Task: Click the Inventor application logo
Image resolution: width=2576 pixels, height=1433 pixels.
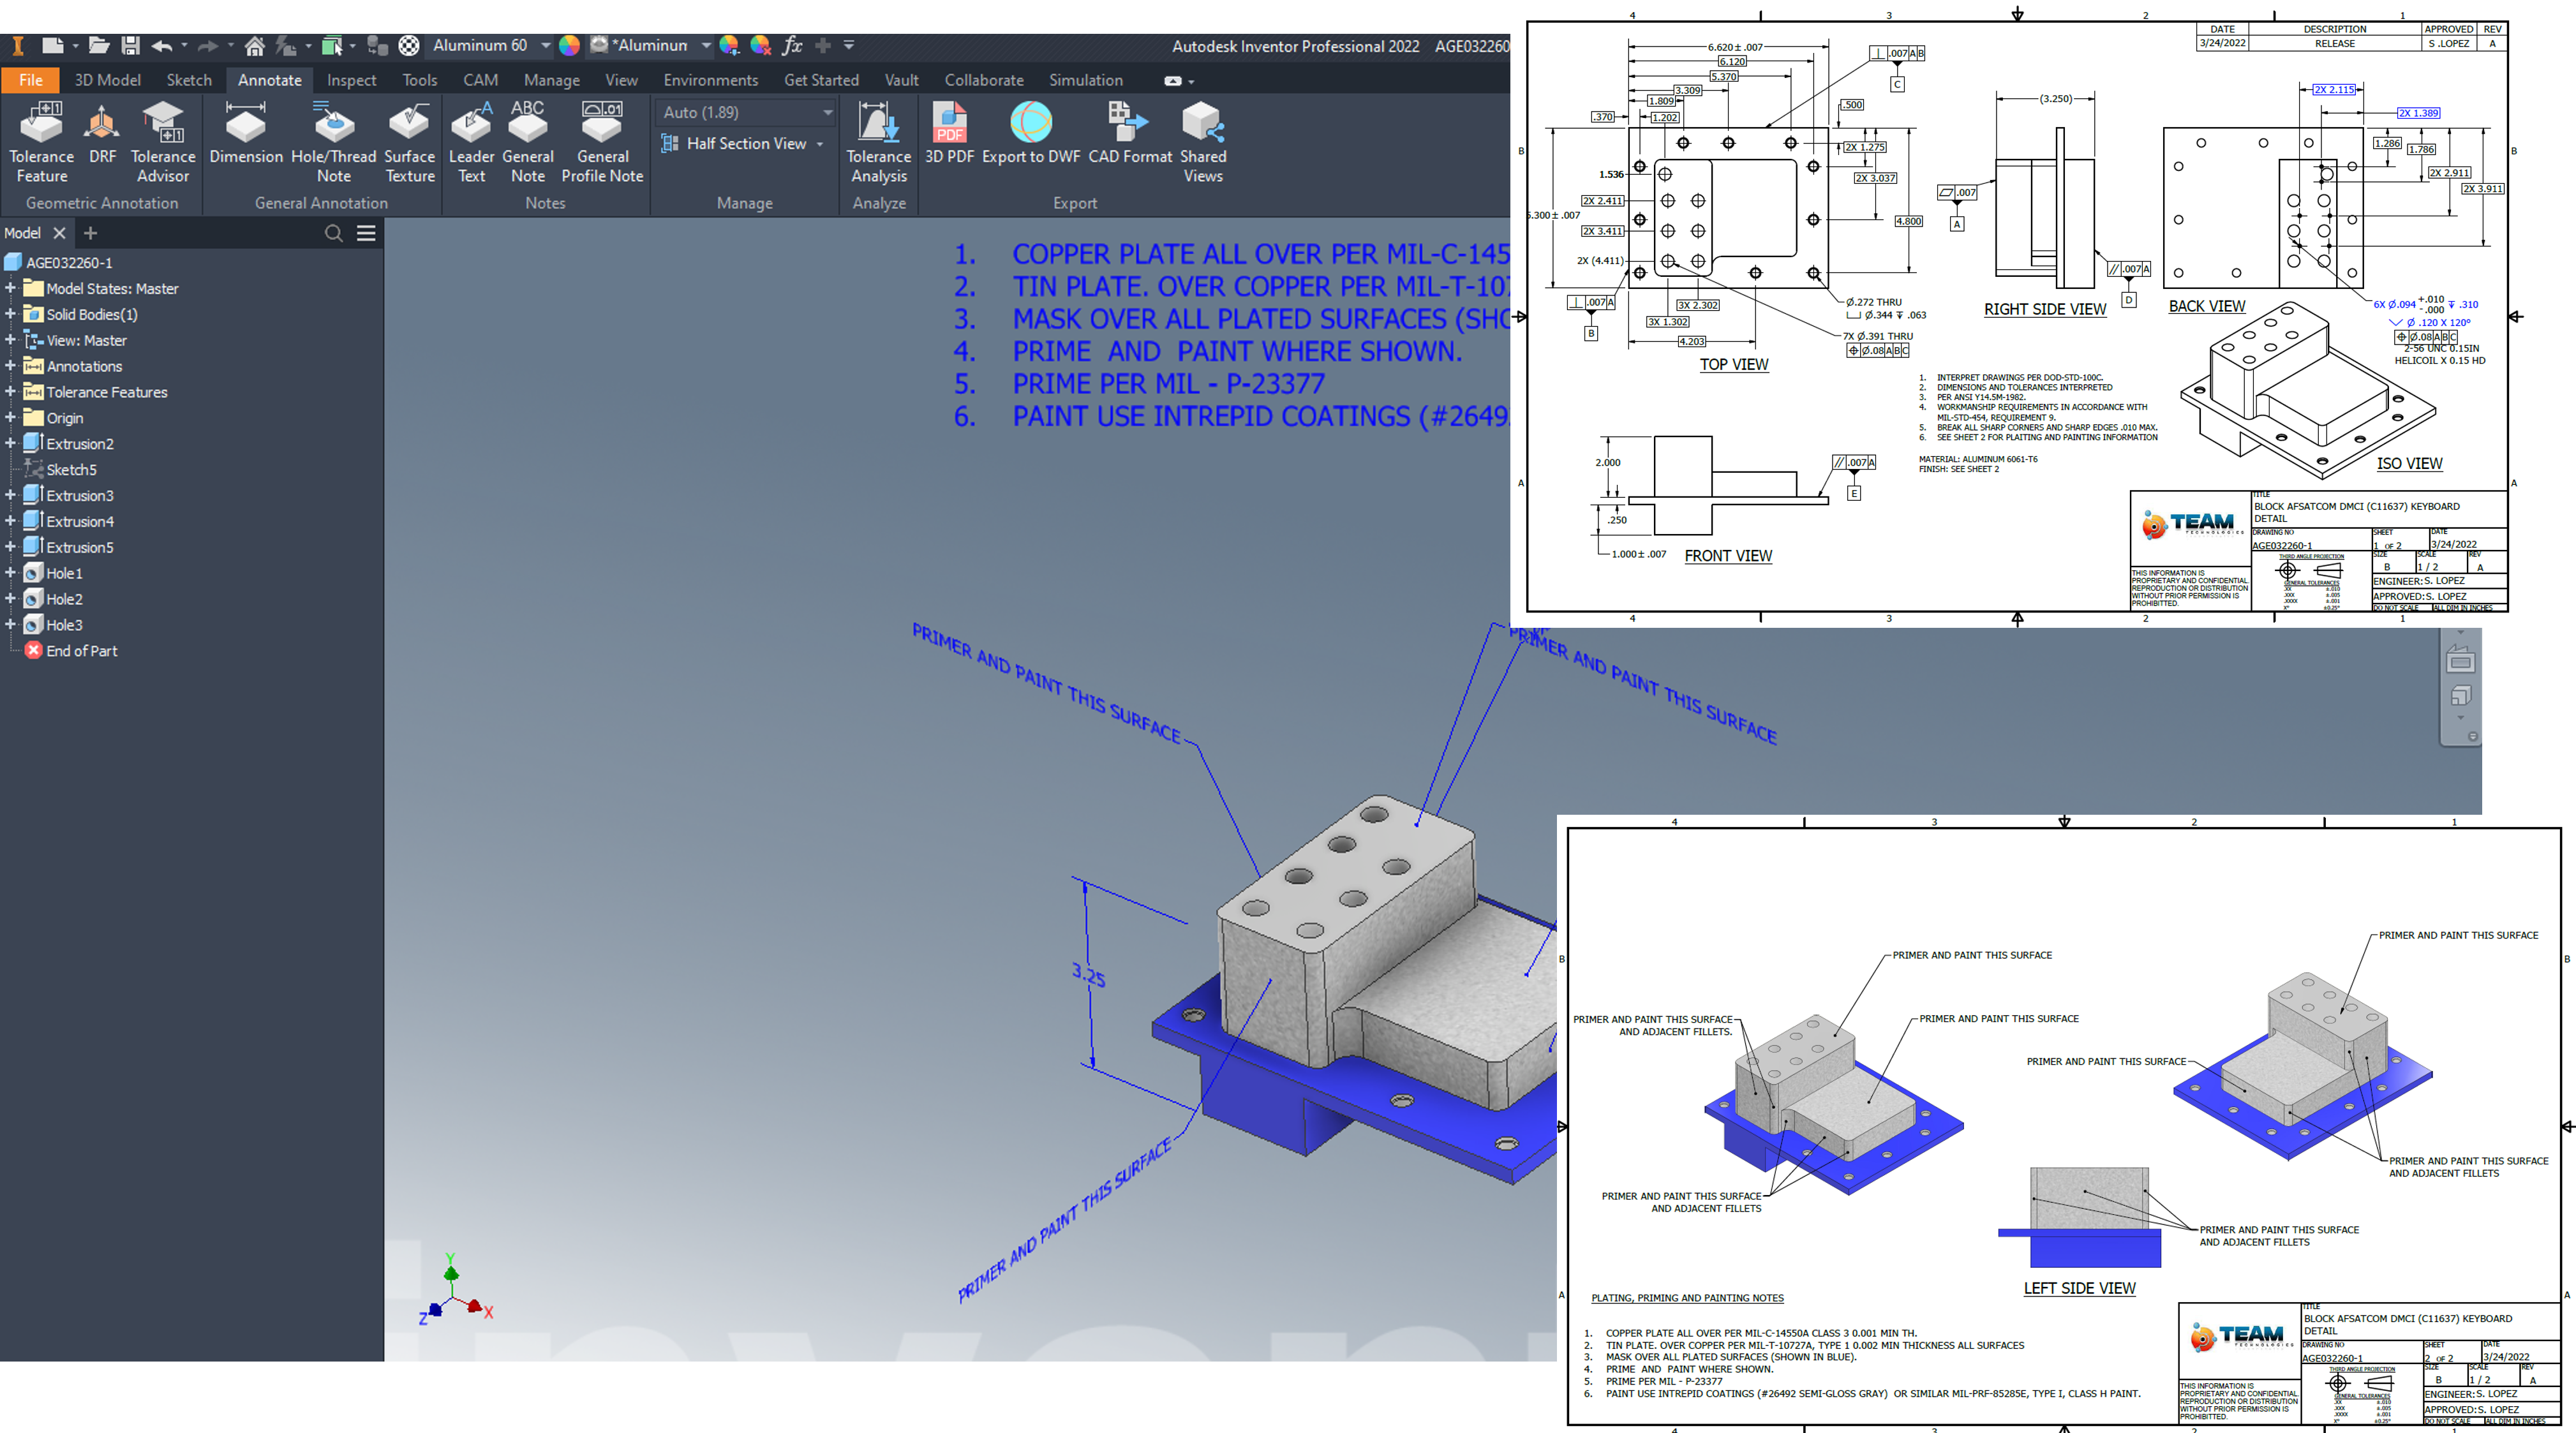Action: (x=17, y=45)
